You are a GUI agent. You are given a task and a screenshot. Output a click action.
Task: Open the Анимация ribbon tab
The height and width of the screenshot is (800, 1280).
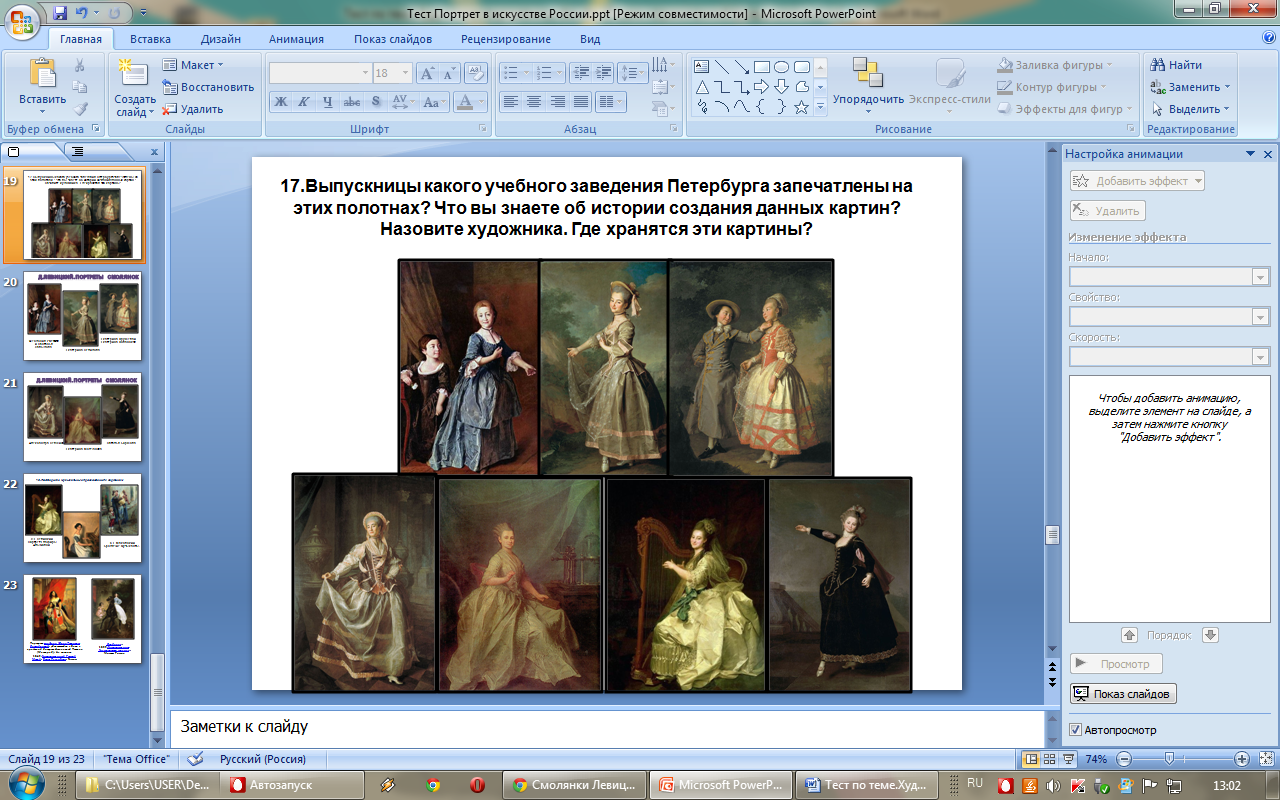pyautogui.click(x=296, y=39)
